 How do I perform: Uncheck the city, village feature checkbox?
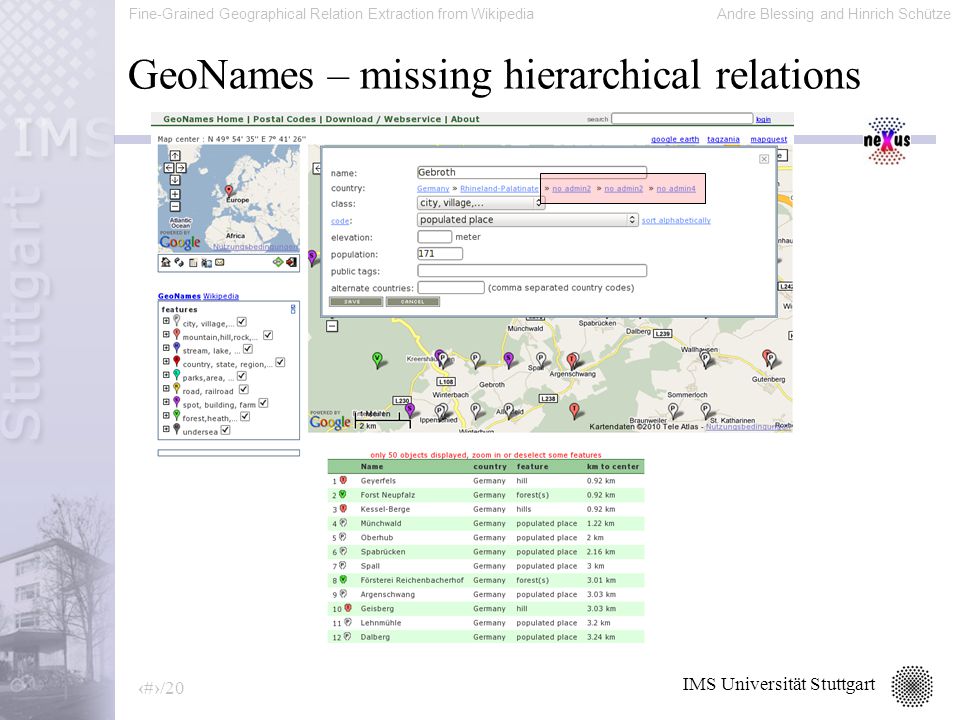click(x=242, y=322)
